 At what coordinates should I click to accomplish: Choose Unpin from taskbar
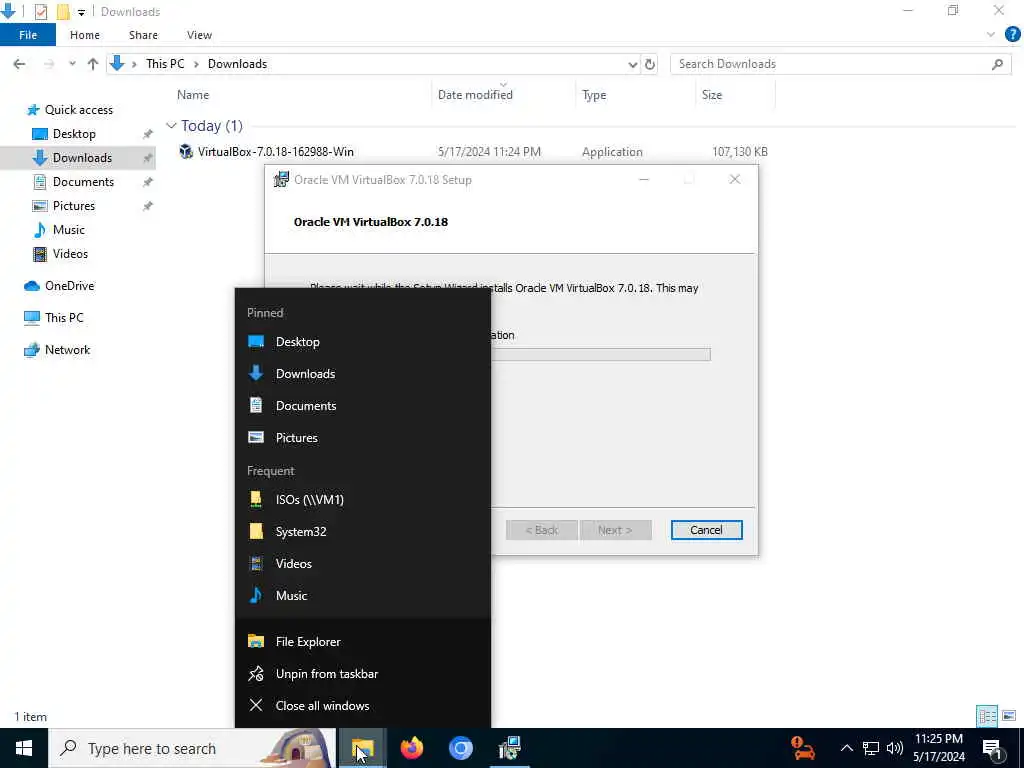[362, 673]
